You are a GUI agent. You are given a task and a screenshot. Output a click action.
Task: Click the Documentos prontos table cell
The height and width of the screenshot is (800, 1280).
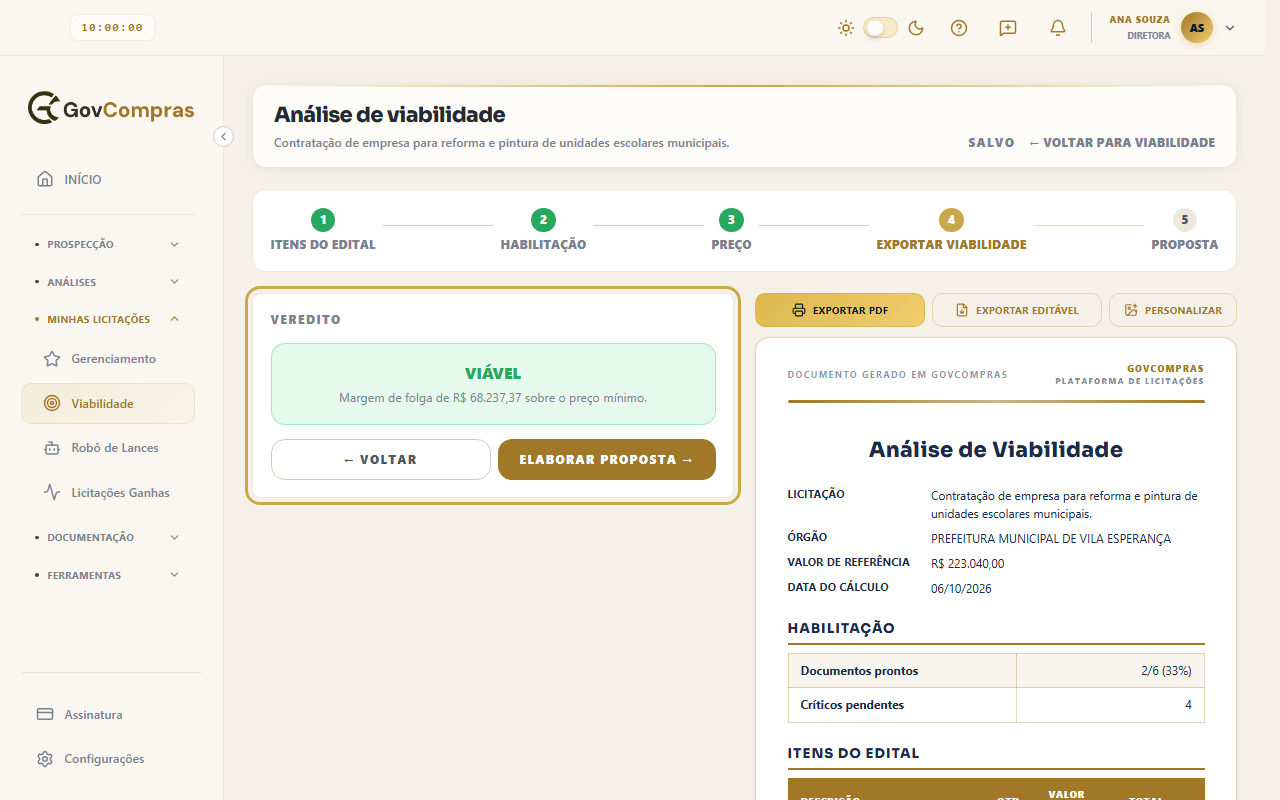902,671
